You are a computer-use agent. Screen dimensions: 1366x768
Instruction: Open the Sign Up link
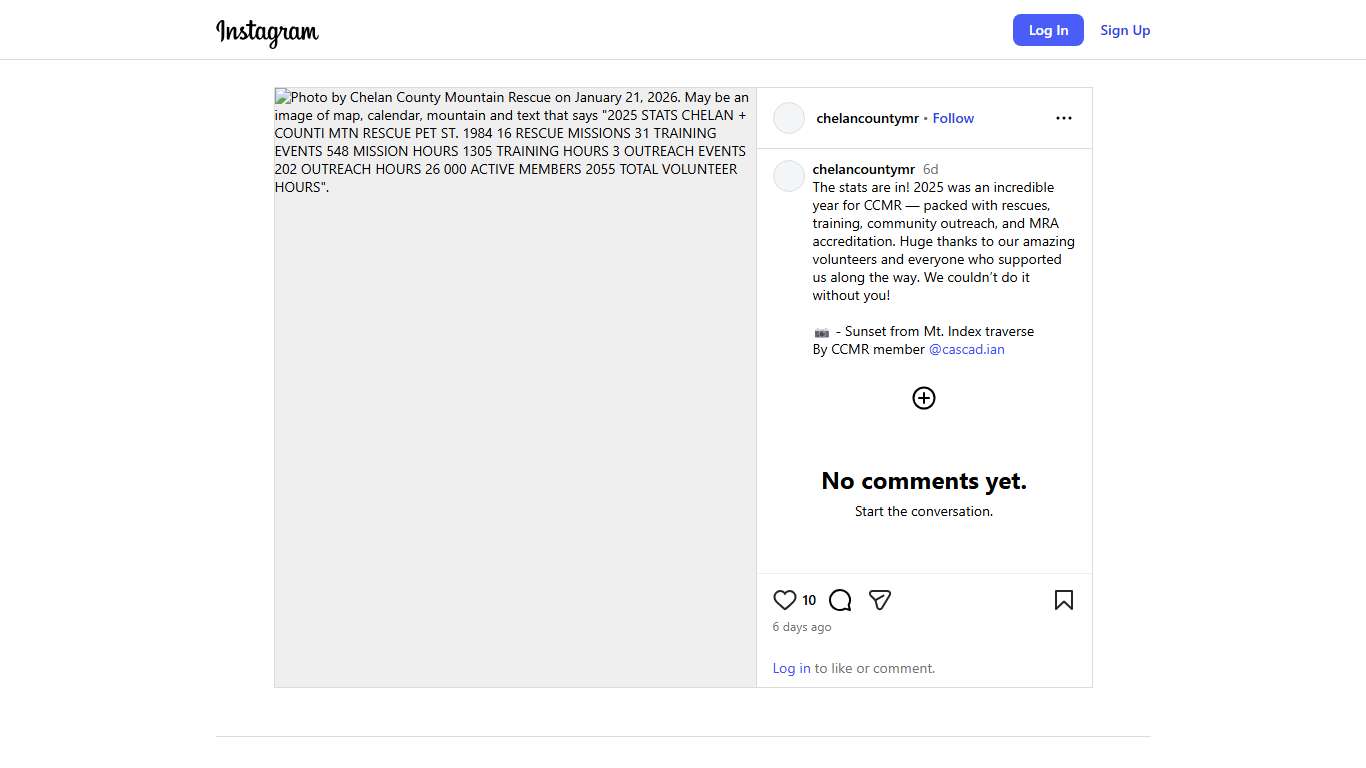tap(1124, 30)
